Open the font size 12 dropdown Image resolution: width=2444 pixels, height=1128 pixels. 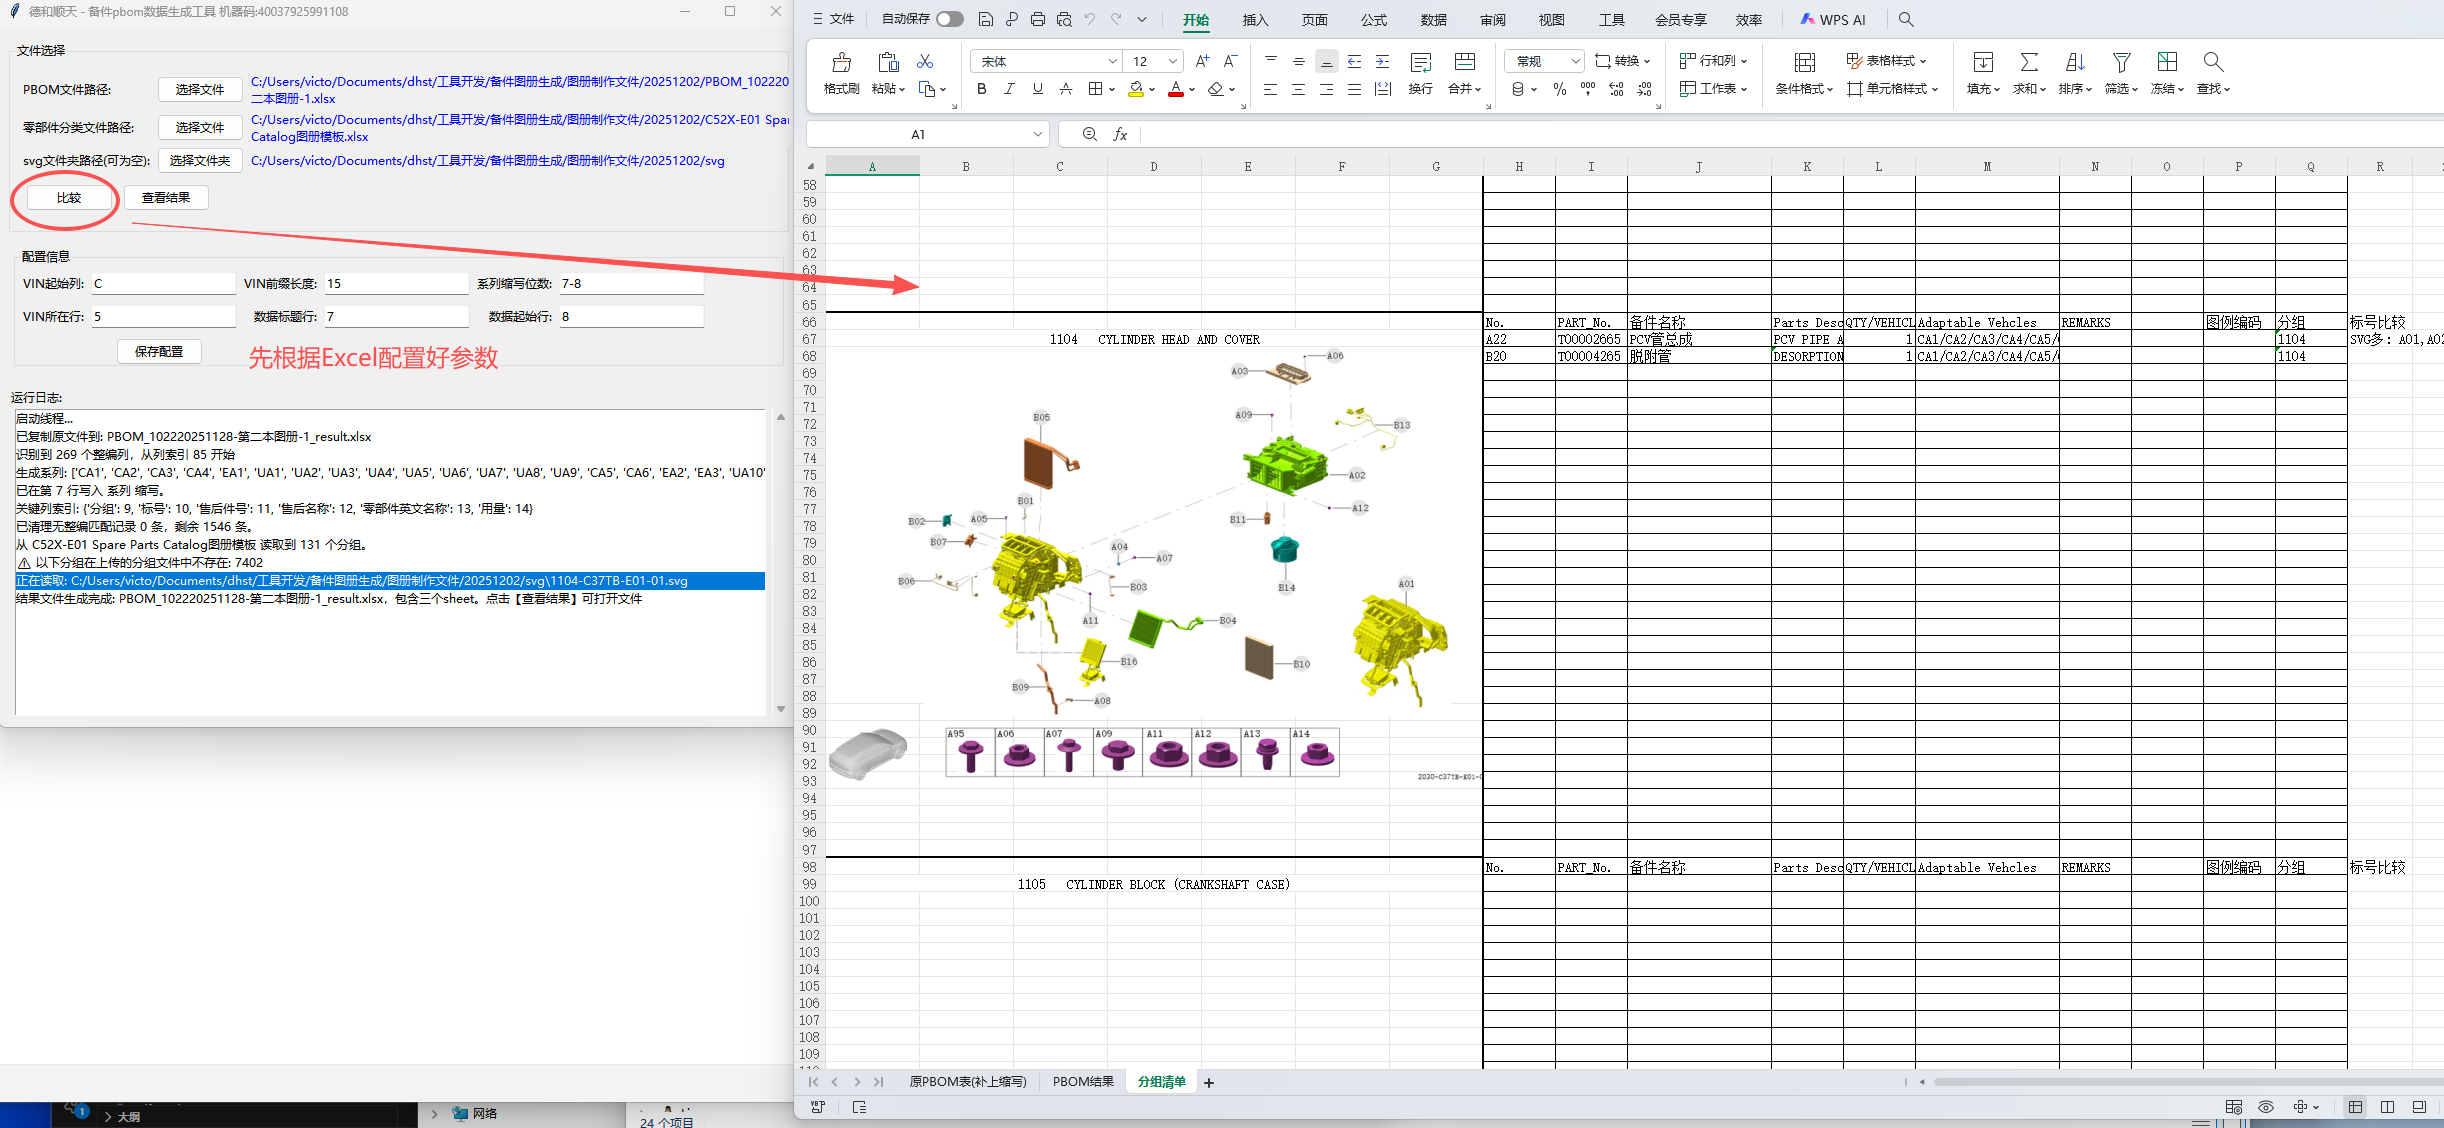(x=1172, y=61)
